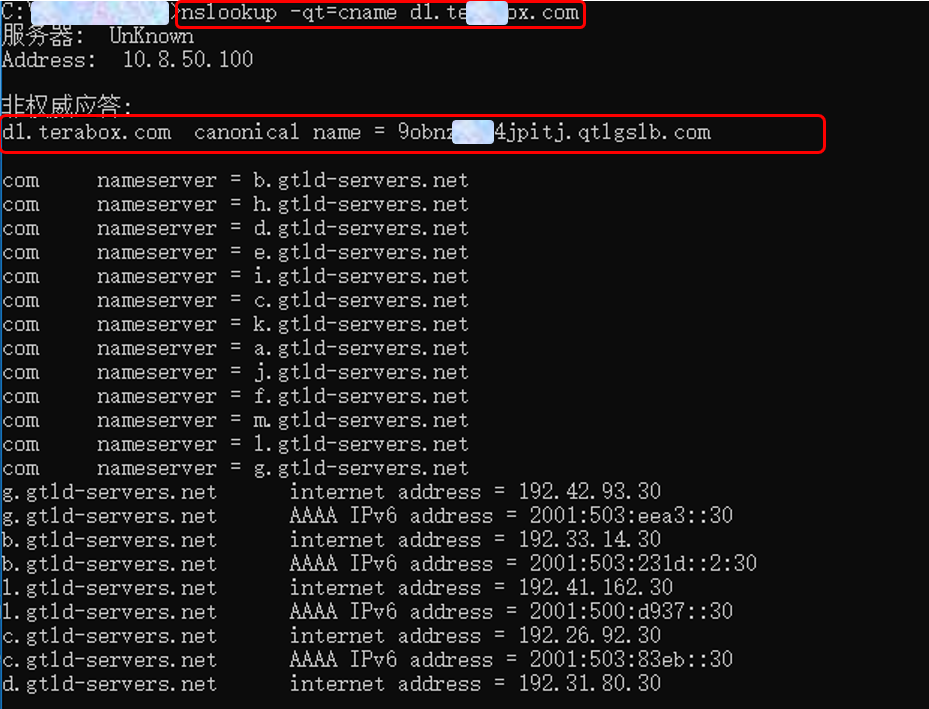This screenshot has height=709, width=929.
Task: Click l.gtld-servers.net in the 192.41.162.30 row
Action: (109, 588)
